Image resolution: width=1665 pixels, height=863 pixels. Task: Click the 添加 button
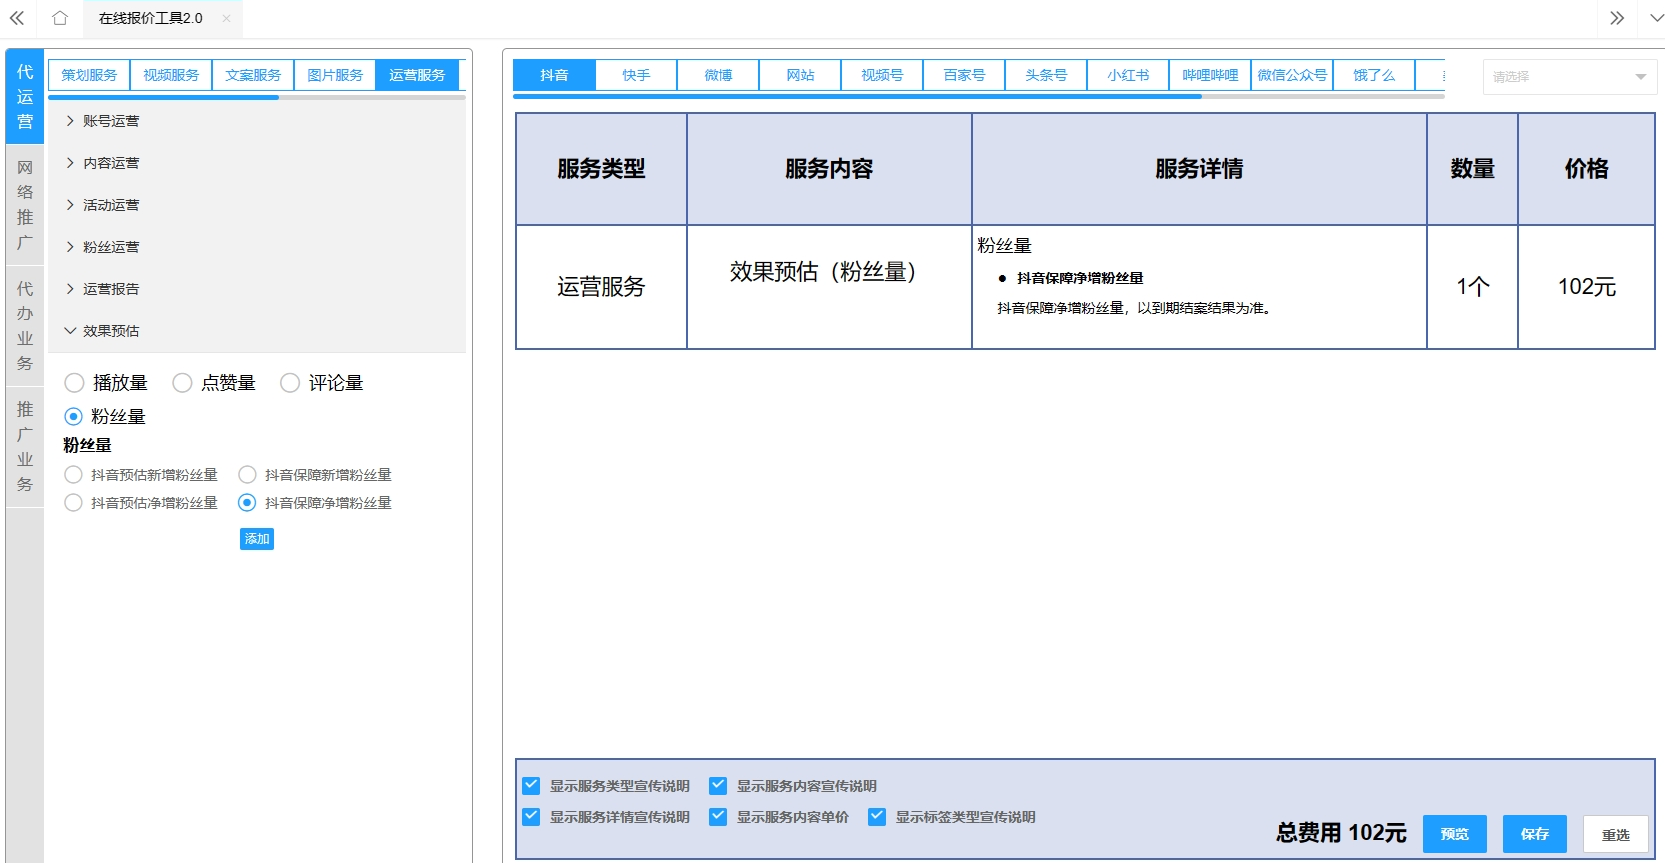[257, 539]
